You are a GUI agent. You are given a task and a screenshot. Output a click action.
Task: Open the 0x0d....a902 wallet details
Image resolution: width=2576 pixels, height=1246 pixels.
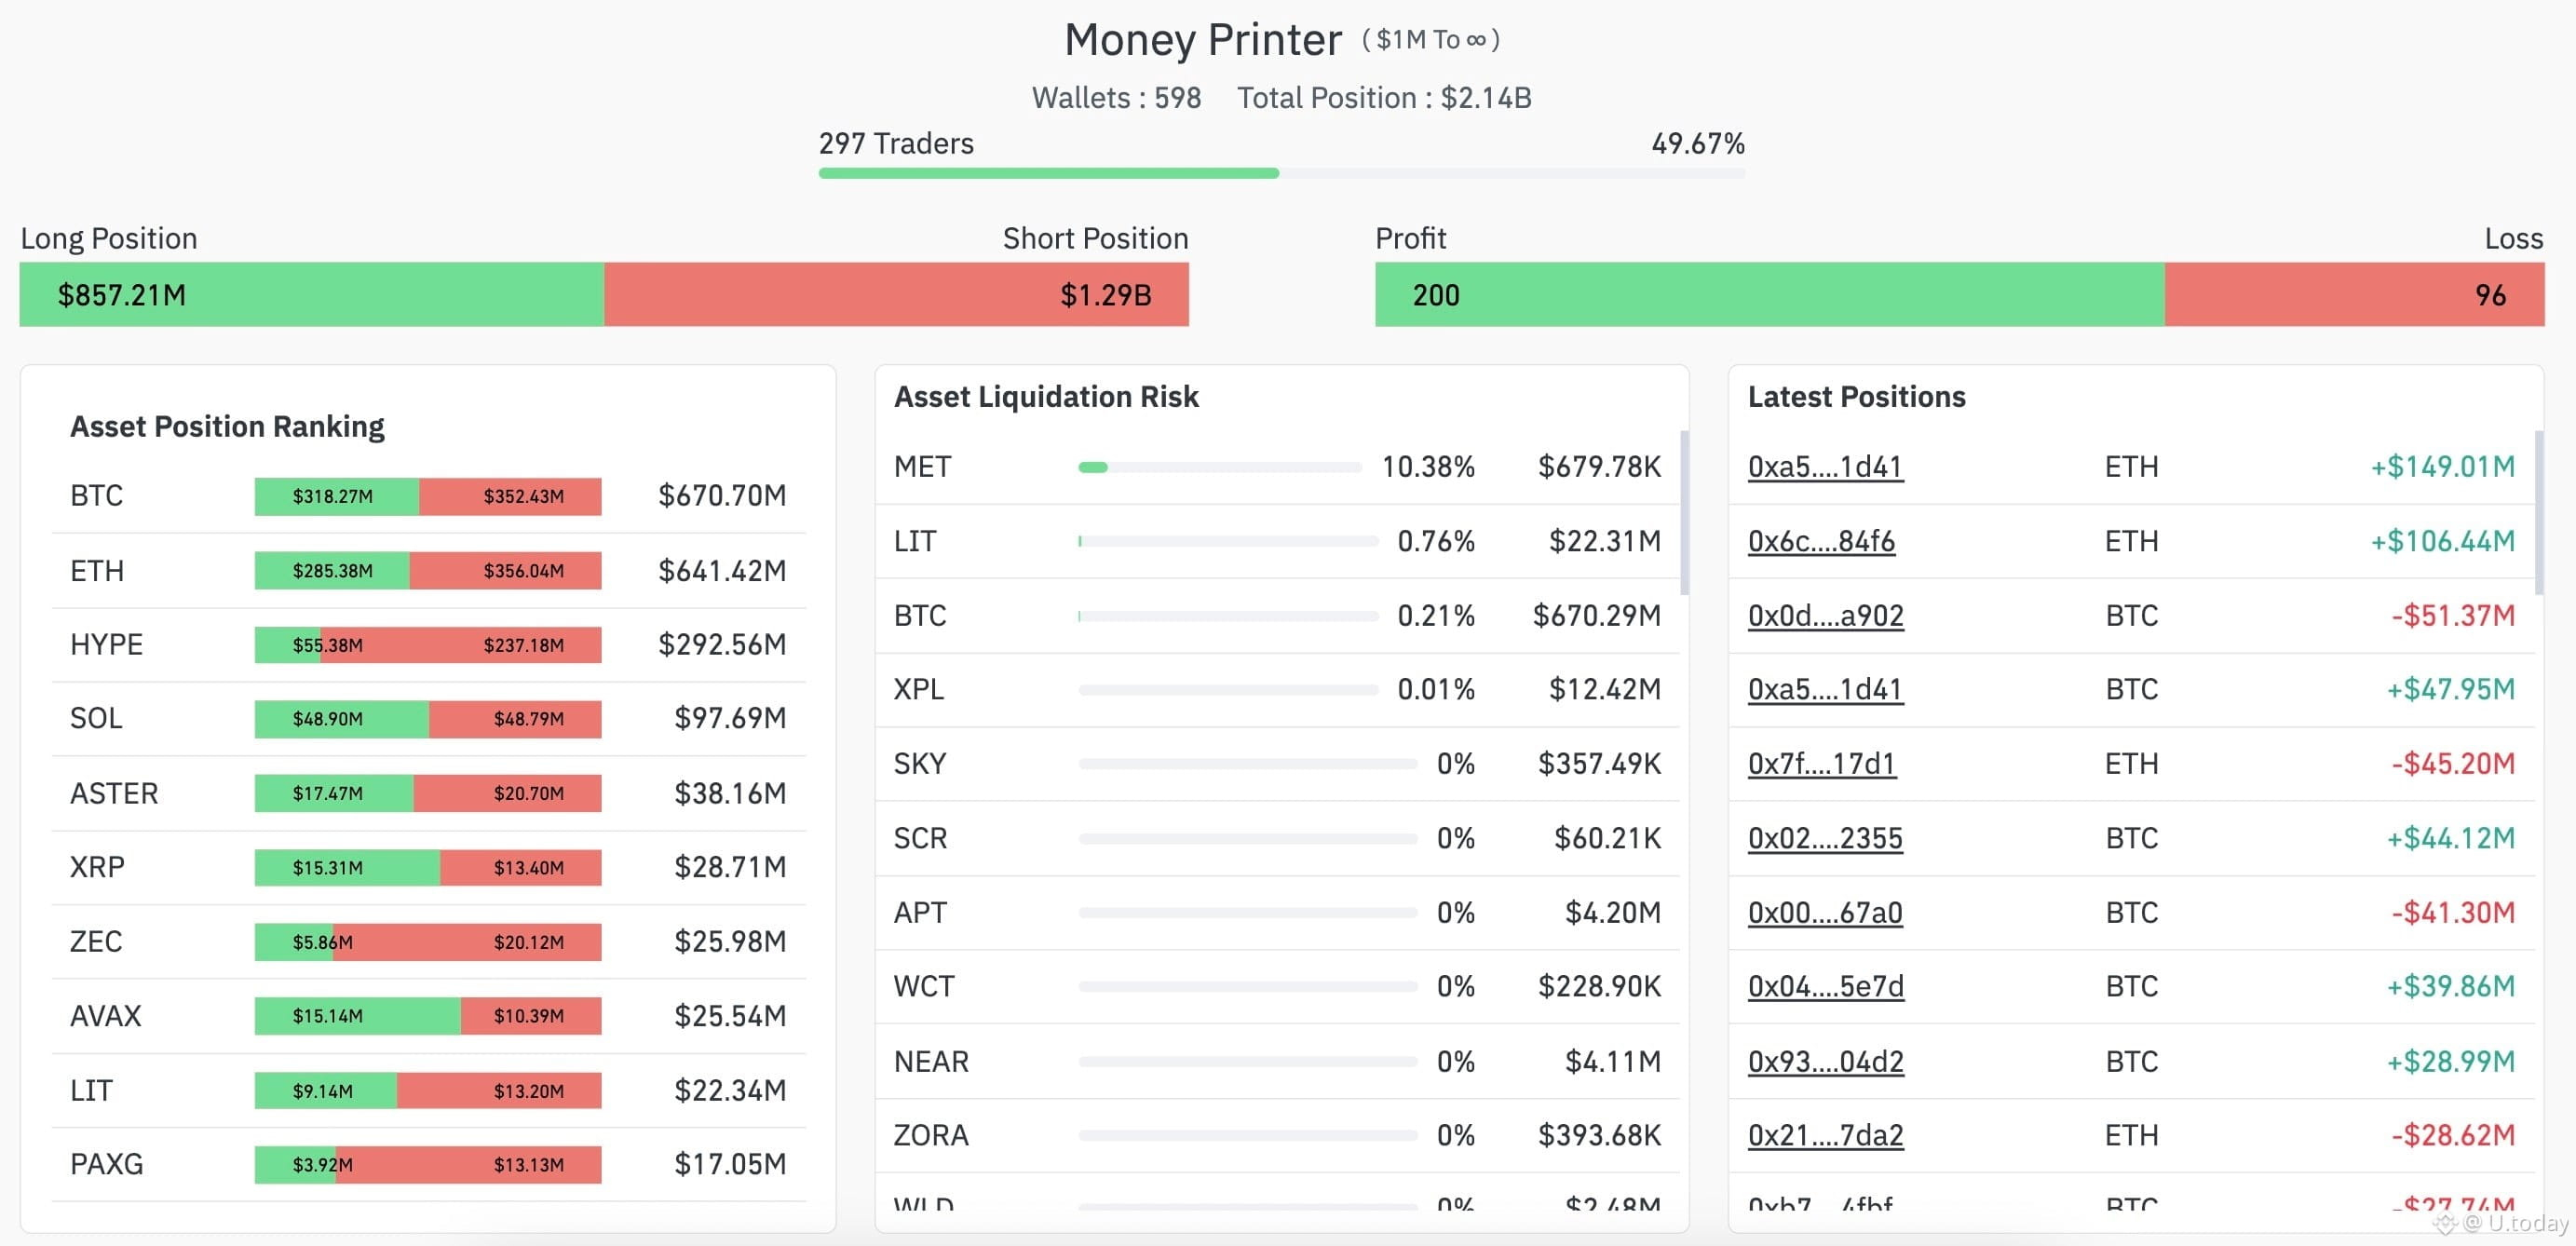pyautogui.click(x=1824, y=616)
